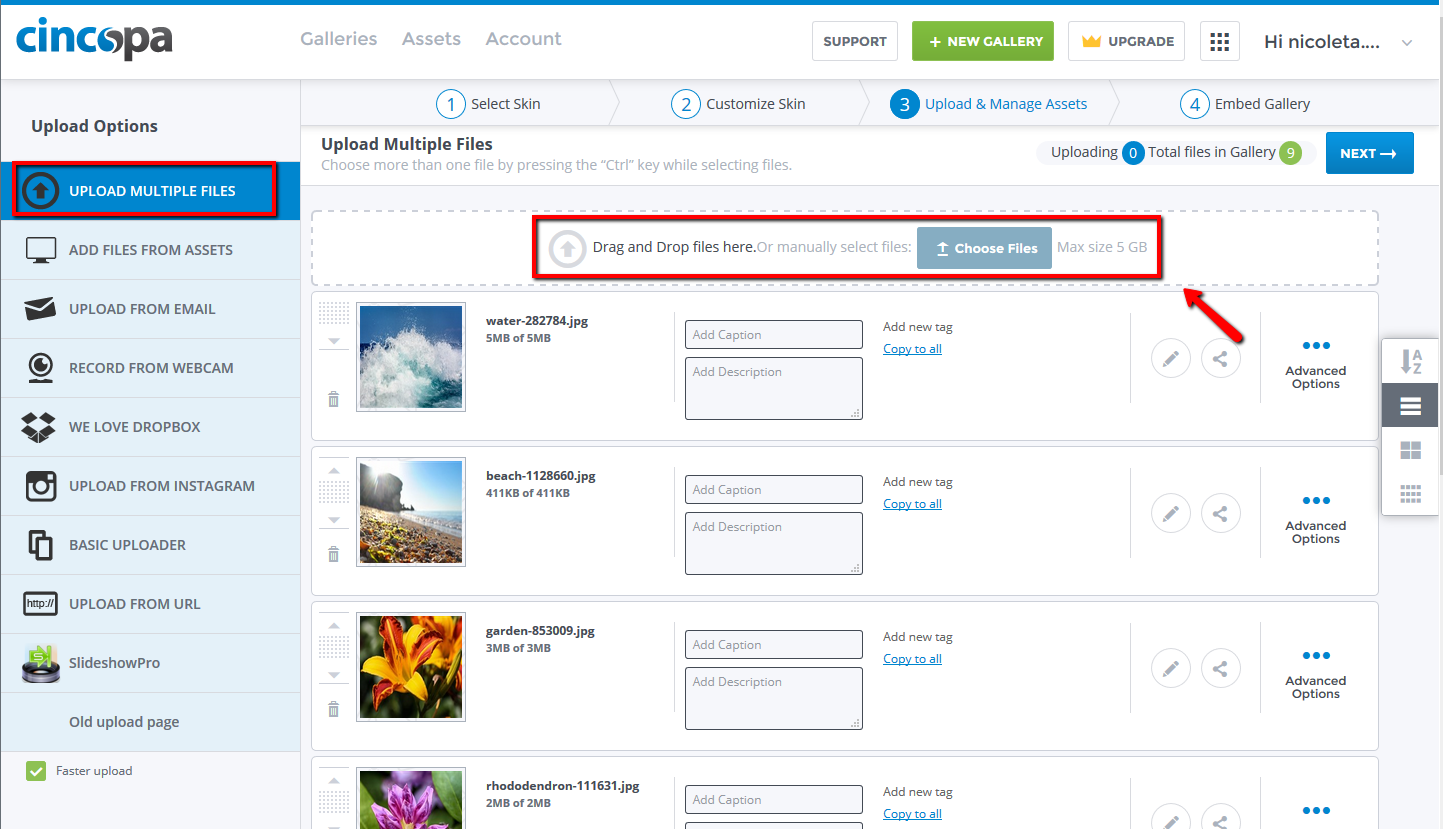Select Upload From Instagram option
Viewport: 1443px width, 829px height.
(150, 486)
